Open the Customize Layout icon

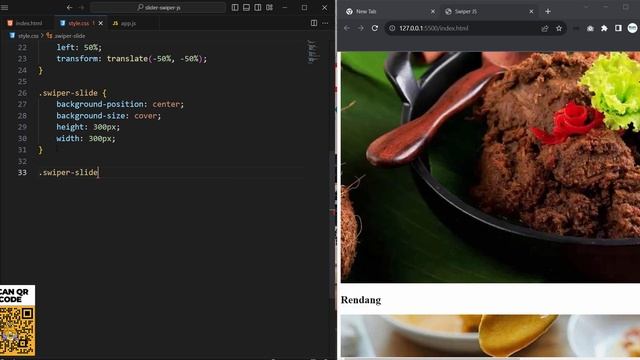pyautogui.click(x=269, y=7)
